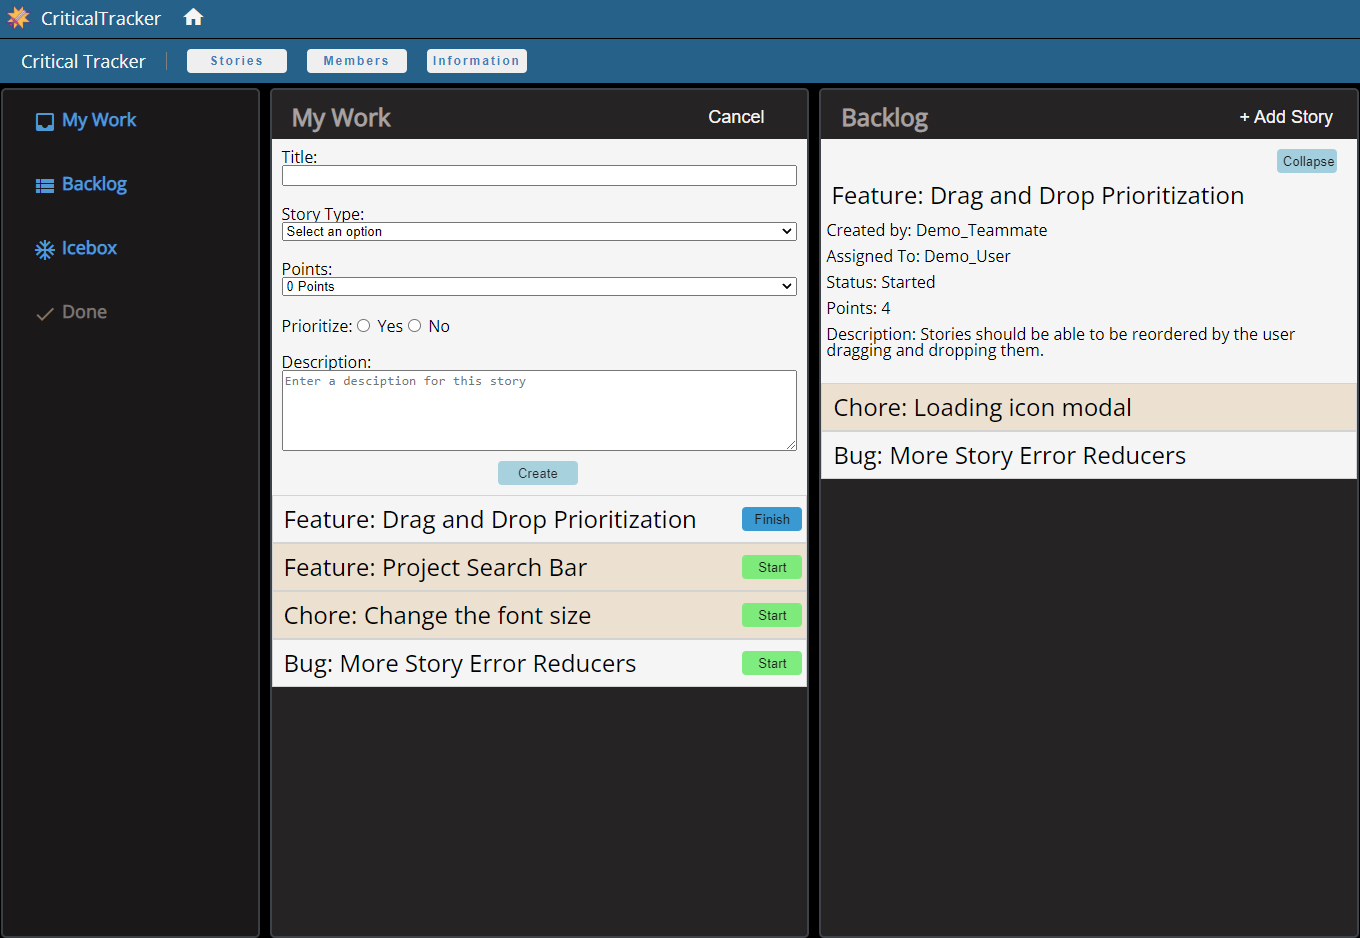1360x938 pixels.
Task: Collapse the Drag and Drop story details
Action: 1306,161
